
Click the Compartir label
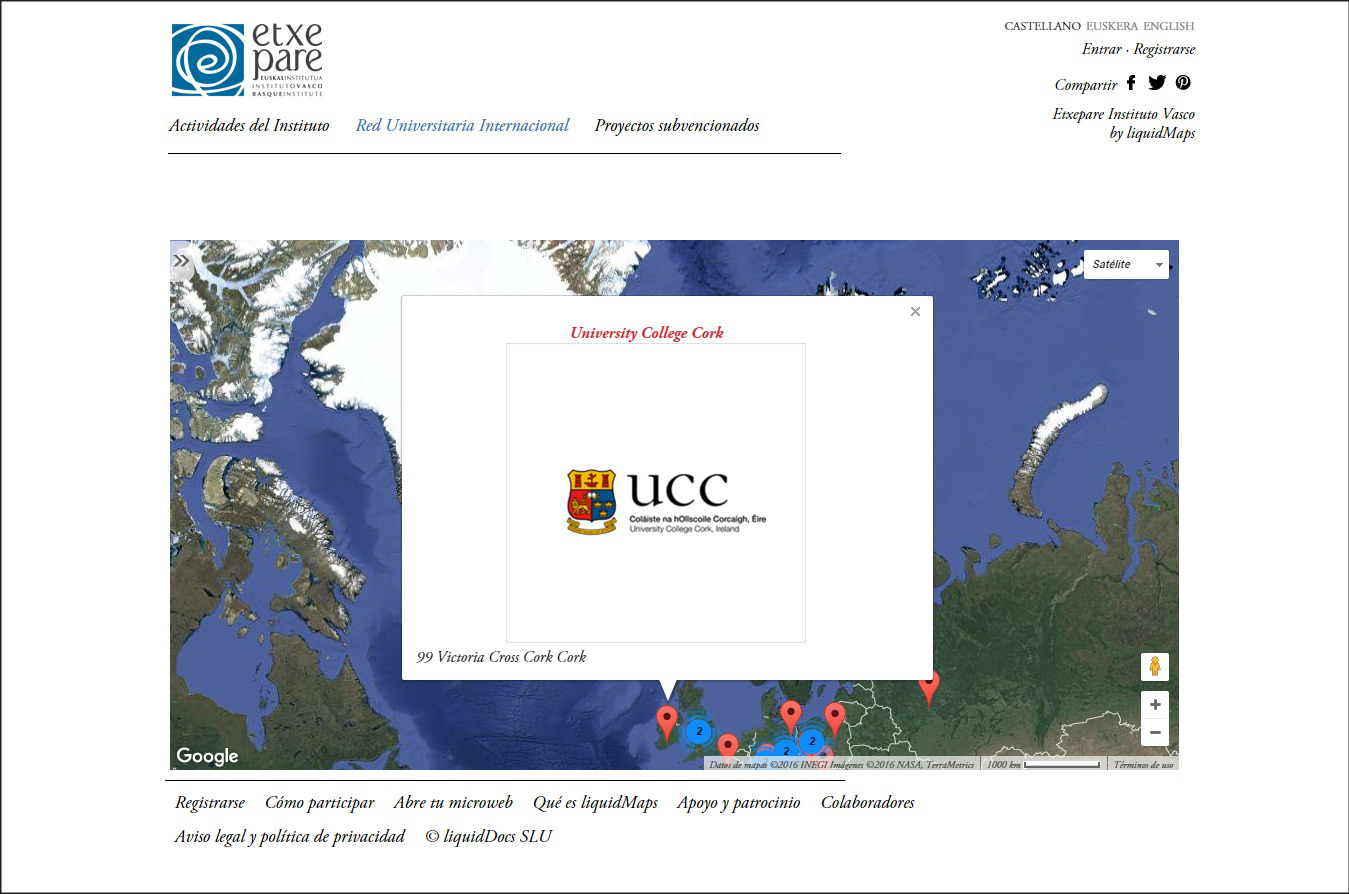coord(1086,85)
